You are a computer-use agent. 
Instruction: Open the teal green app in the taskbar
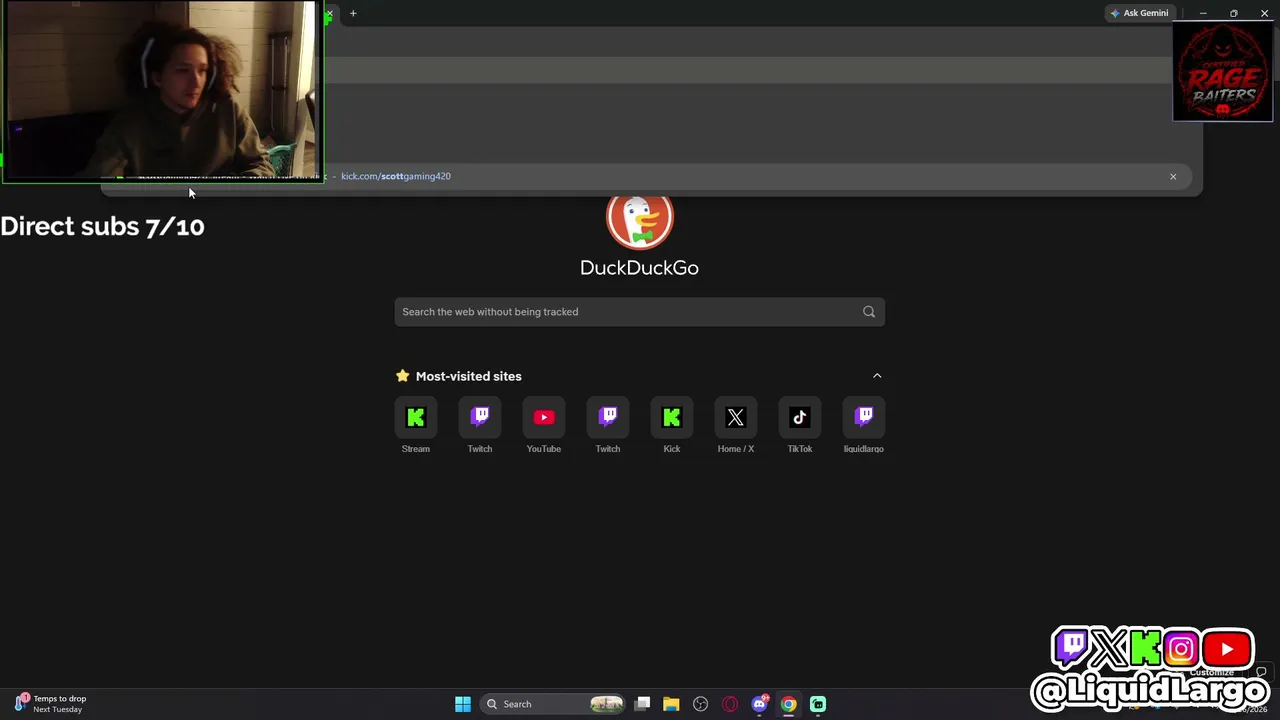tap(818, 704)
